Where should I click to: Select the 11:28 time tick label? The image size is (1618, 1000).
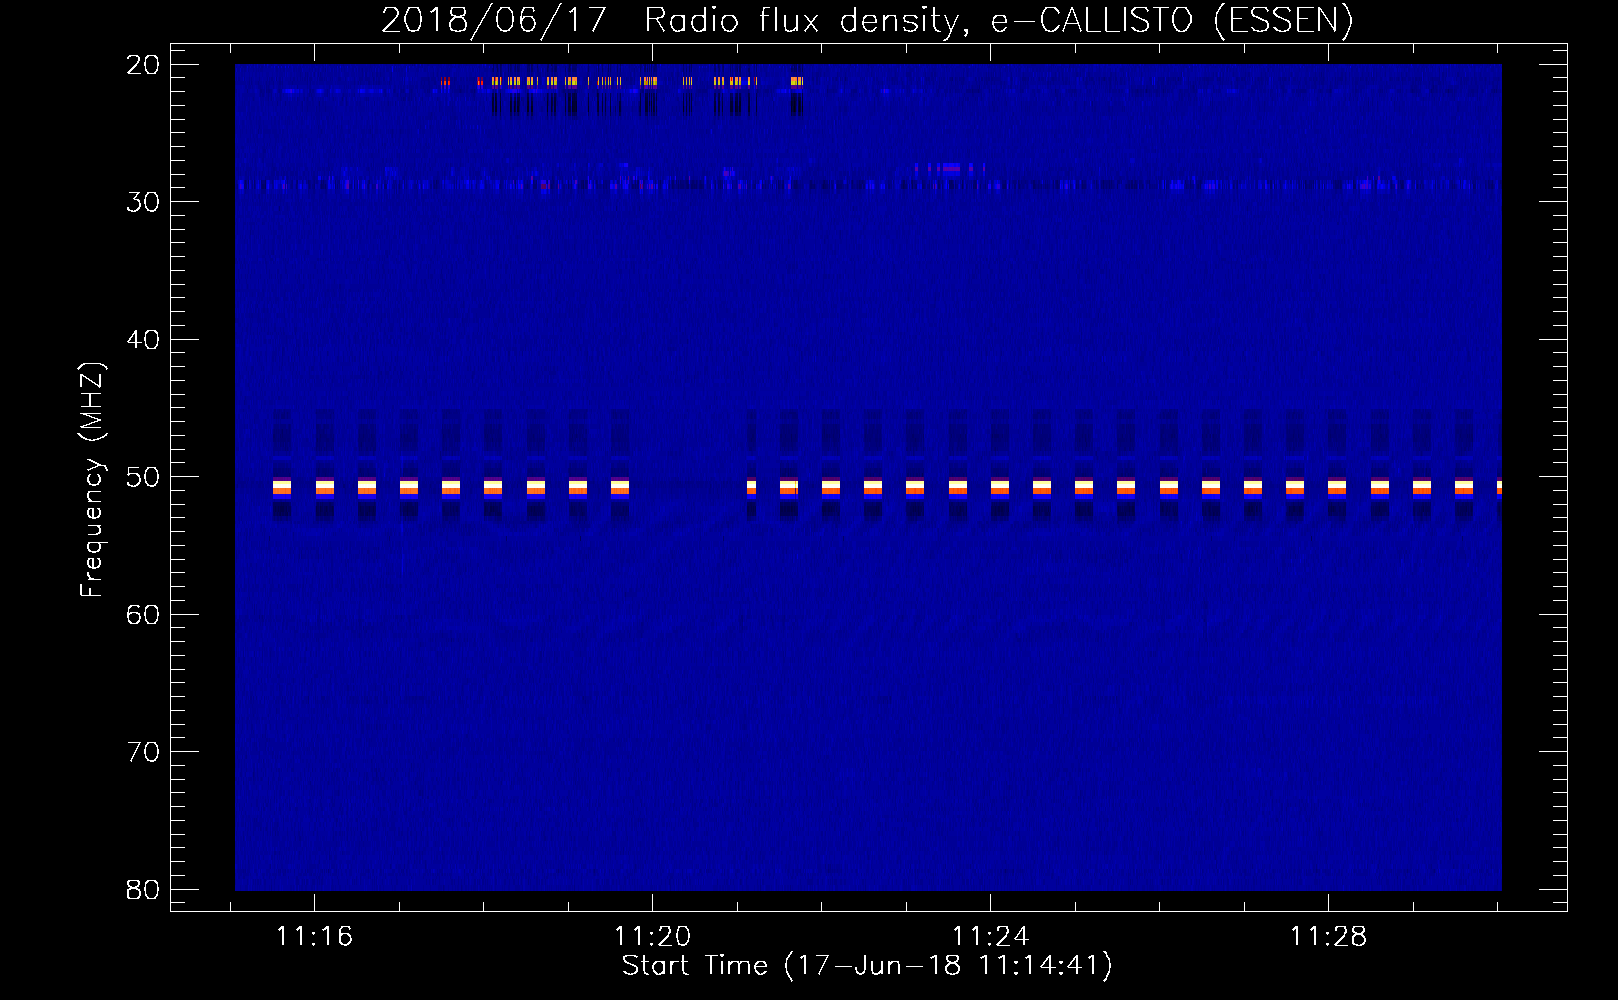[1328, 937]
